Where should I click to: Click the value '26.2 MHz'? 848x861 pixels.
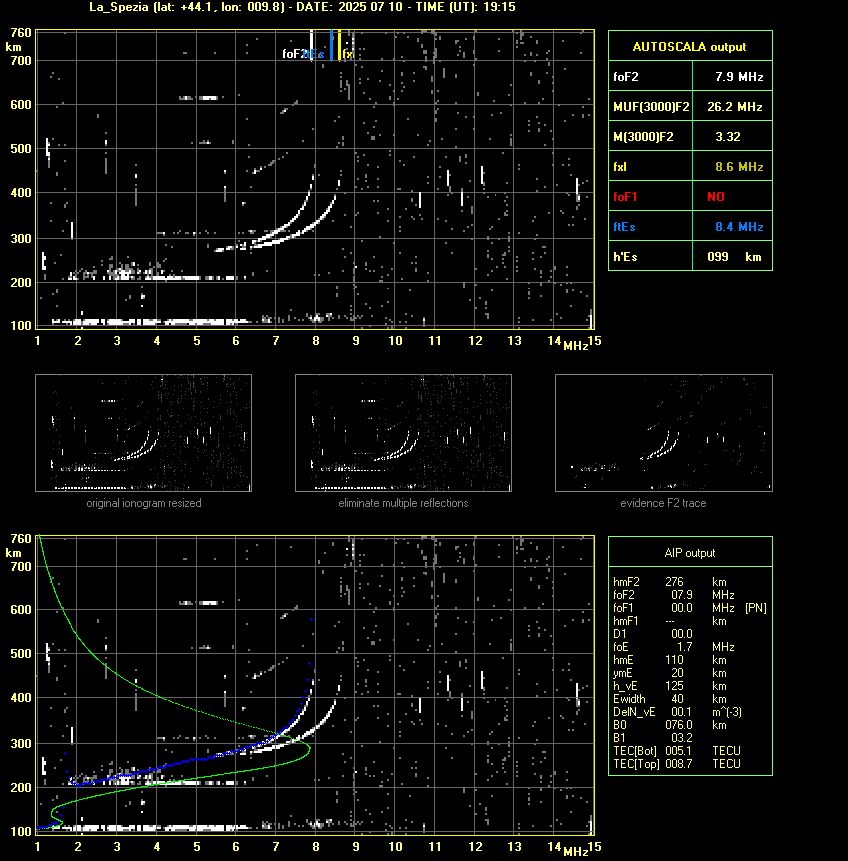click(x=735, y=107)
